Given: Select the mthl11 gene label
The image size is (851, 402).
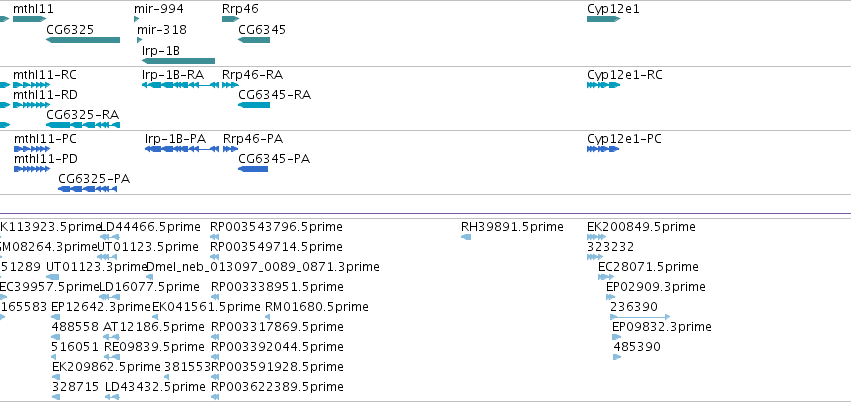Looking at the screenshot, I should pyautogui.click(x=33, y=9).
